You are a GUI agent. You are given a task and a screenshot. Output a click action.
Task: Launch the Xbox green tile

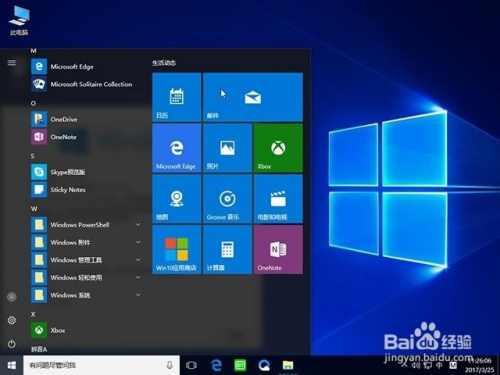point(278,148)
